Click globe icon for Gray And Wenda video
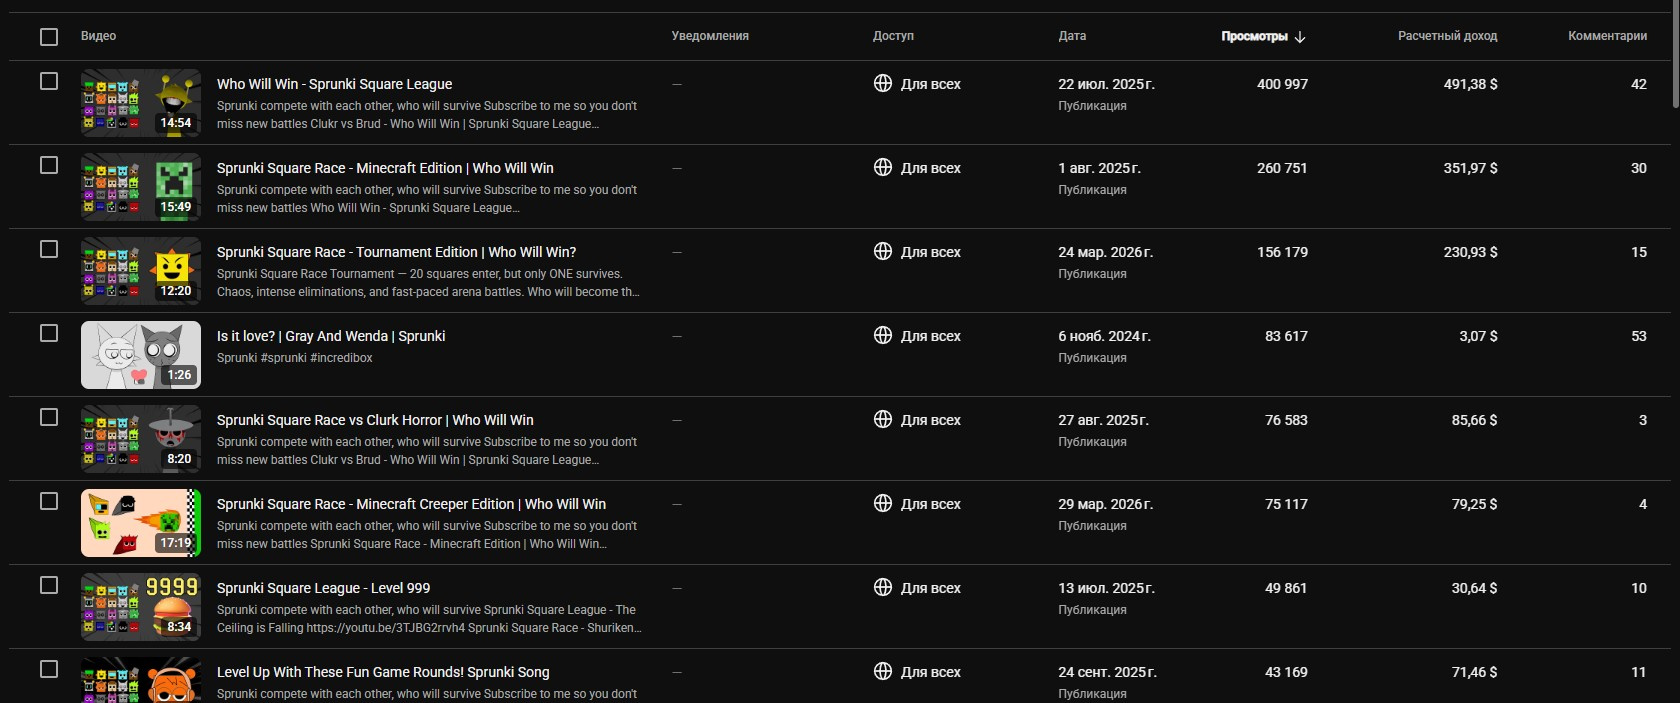The width and height of the screenshot is (1680, 703). click(x=883, y=336)
